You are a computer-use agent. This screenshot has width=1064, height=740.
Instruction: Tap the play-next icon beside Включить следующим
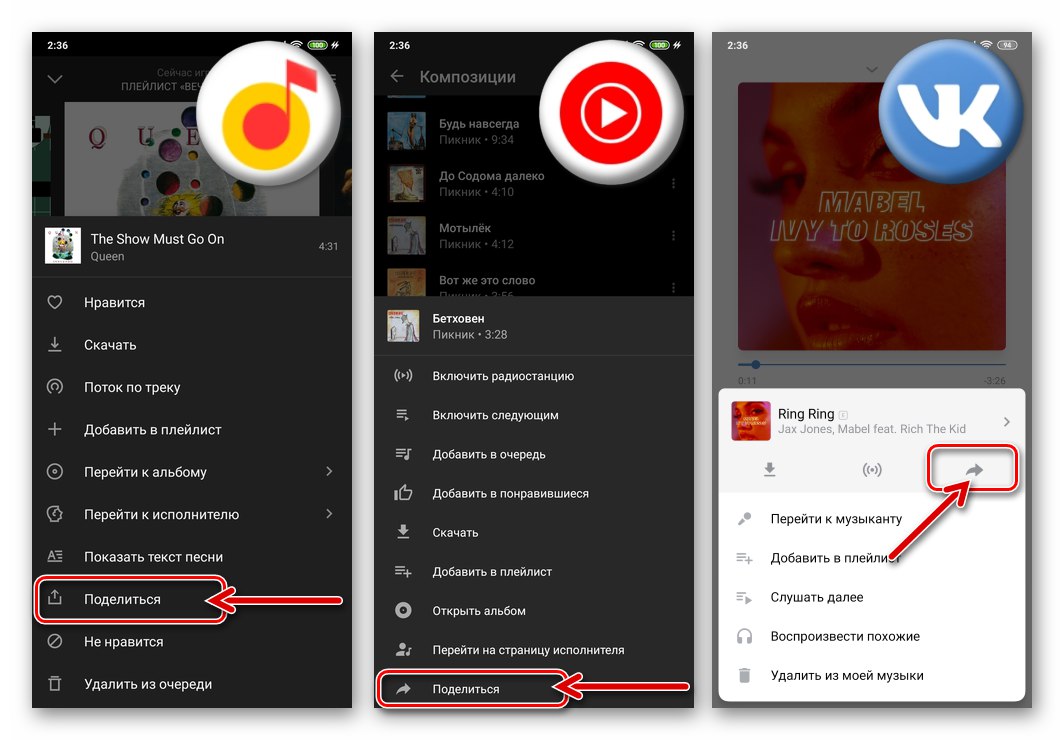pos(403,414)
